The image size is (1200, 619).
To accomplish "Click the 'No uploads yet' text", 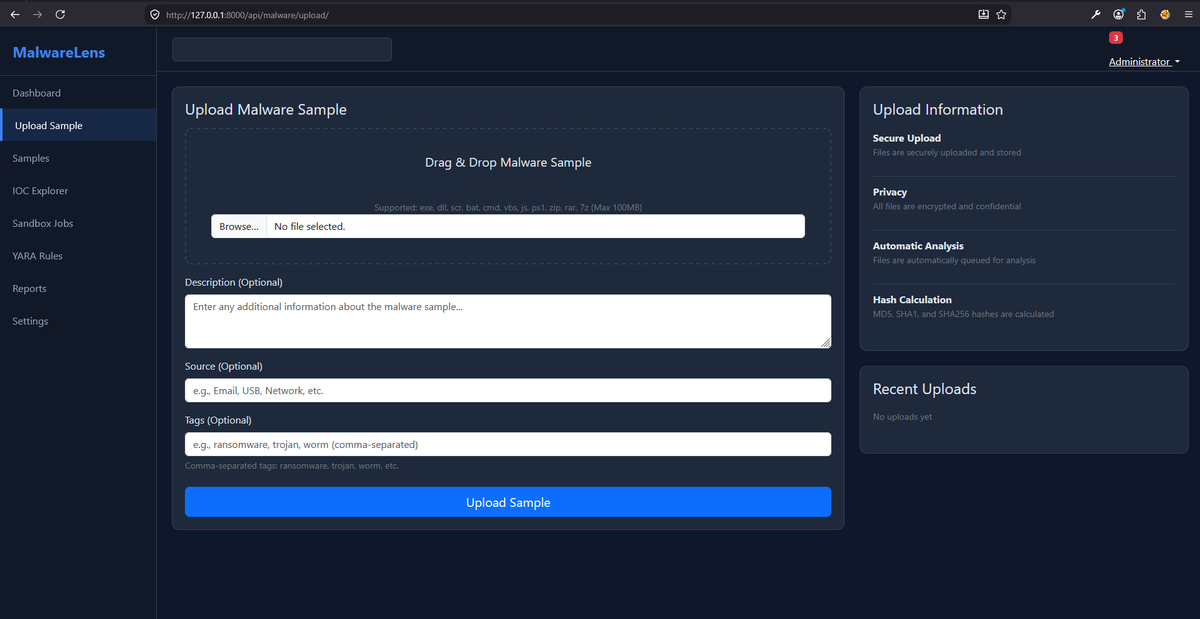I will click(902, 417).
